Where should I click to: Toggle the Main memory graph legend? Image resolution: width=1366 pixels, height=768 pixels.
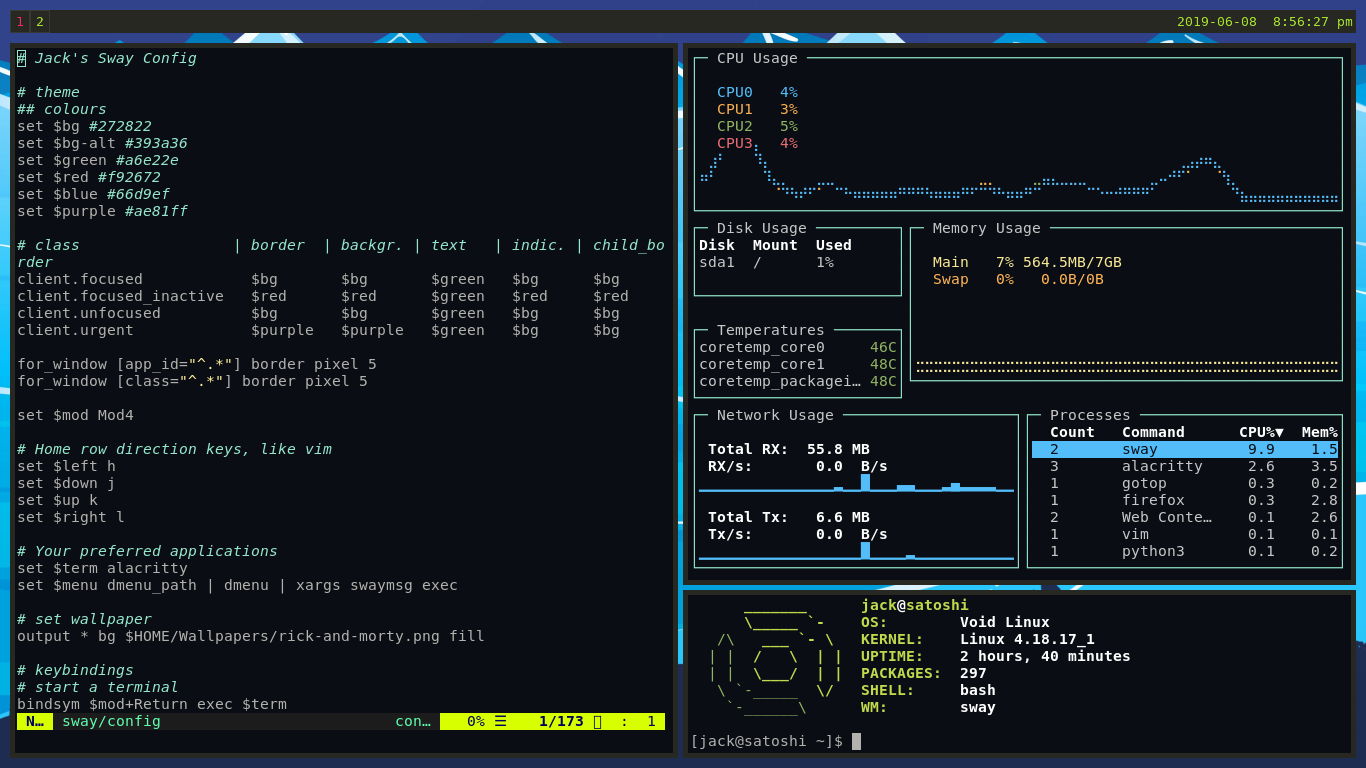click(950, 262)
